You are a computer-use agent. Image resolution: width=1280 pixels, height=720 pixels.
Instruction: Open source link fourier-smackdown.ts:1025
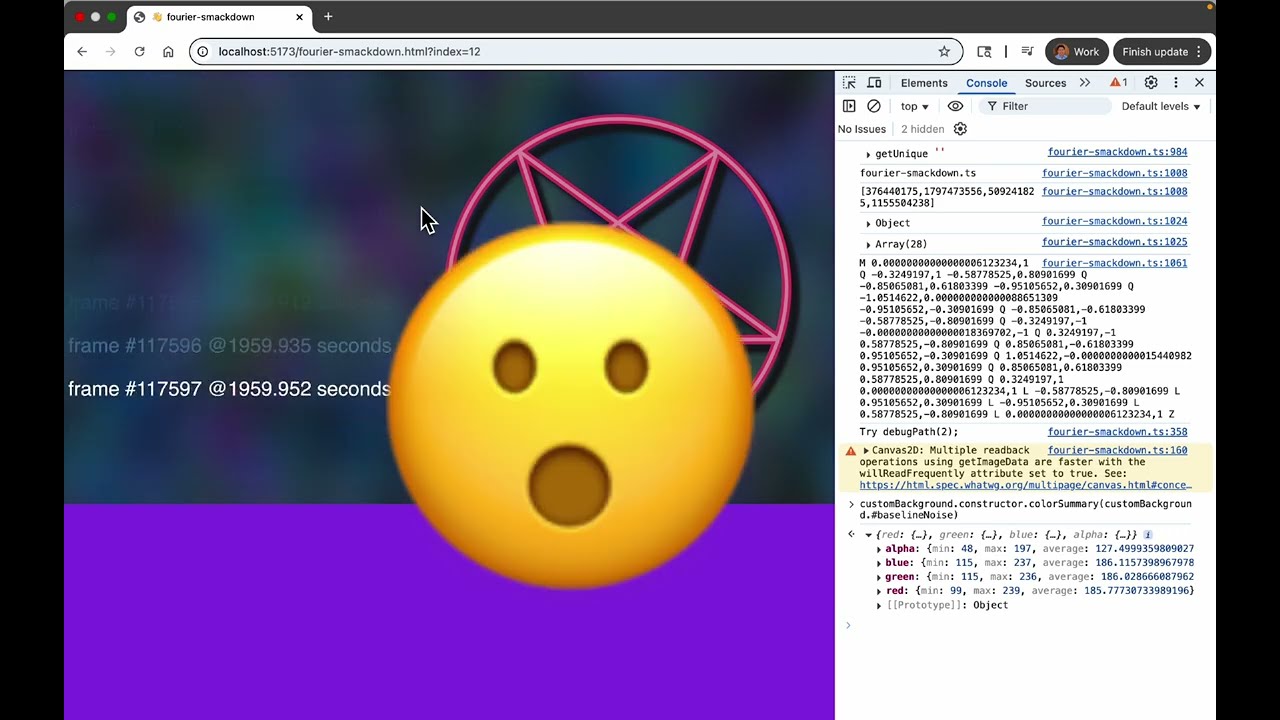tap(1114, 242)
